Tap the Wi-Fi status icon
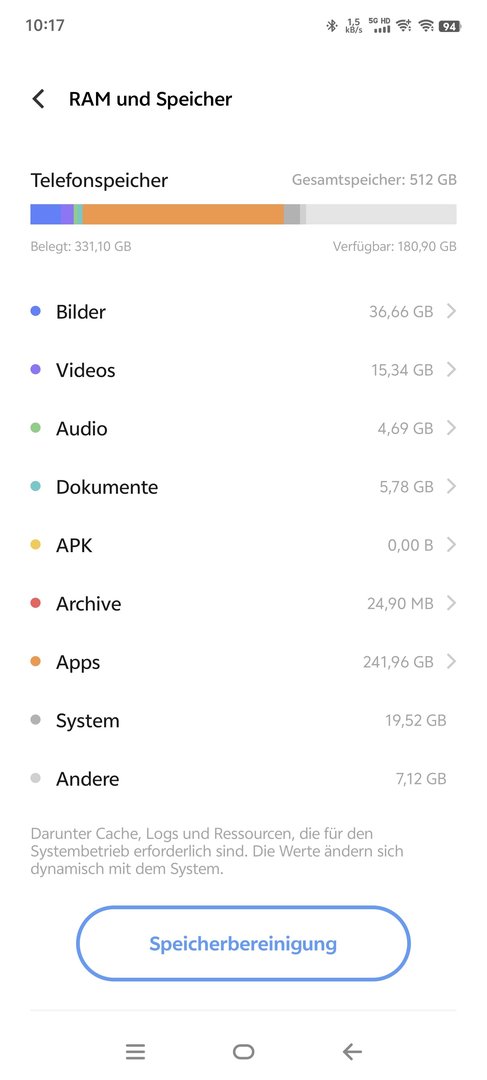487x1080 pixels. tap(426, 26)
